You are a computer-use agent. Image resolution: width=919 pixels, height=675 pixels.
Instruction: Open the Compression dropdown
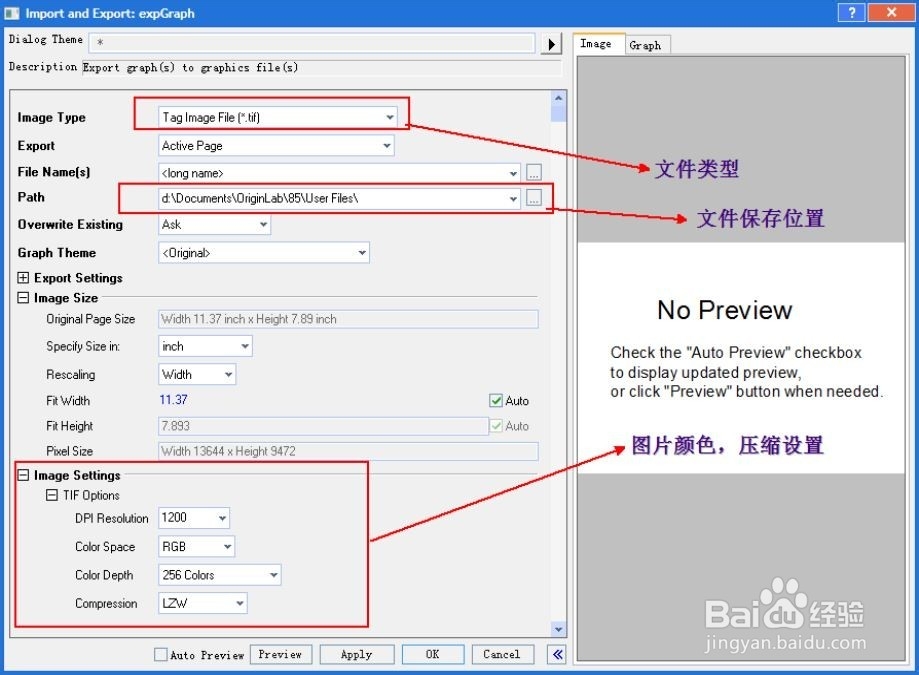pyautogui.click(x=203, y=603)
